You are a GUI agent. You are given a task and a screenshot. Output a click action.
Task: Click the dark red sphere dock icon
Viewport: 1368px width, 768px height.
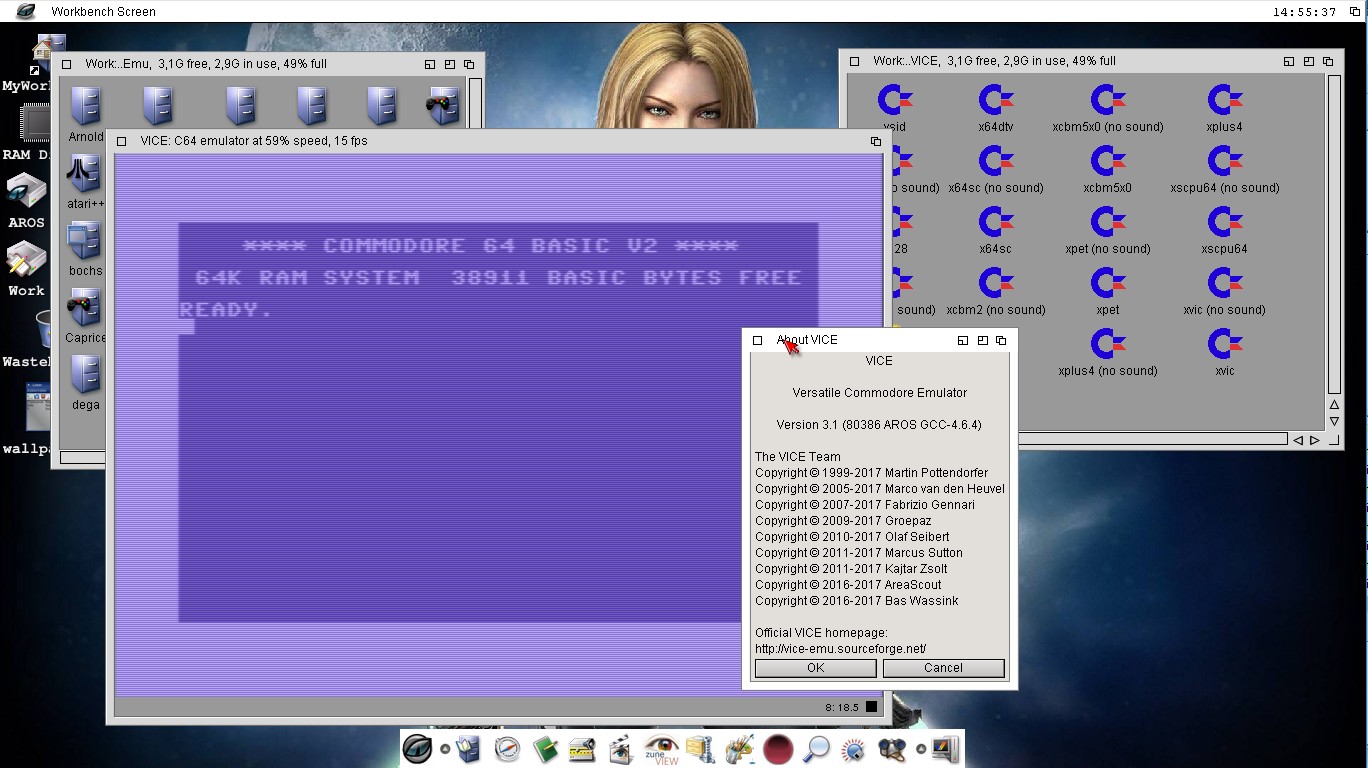tap(778, 748)
